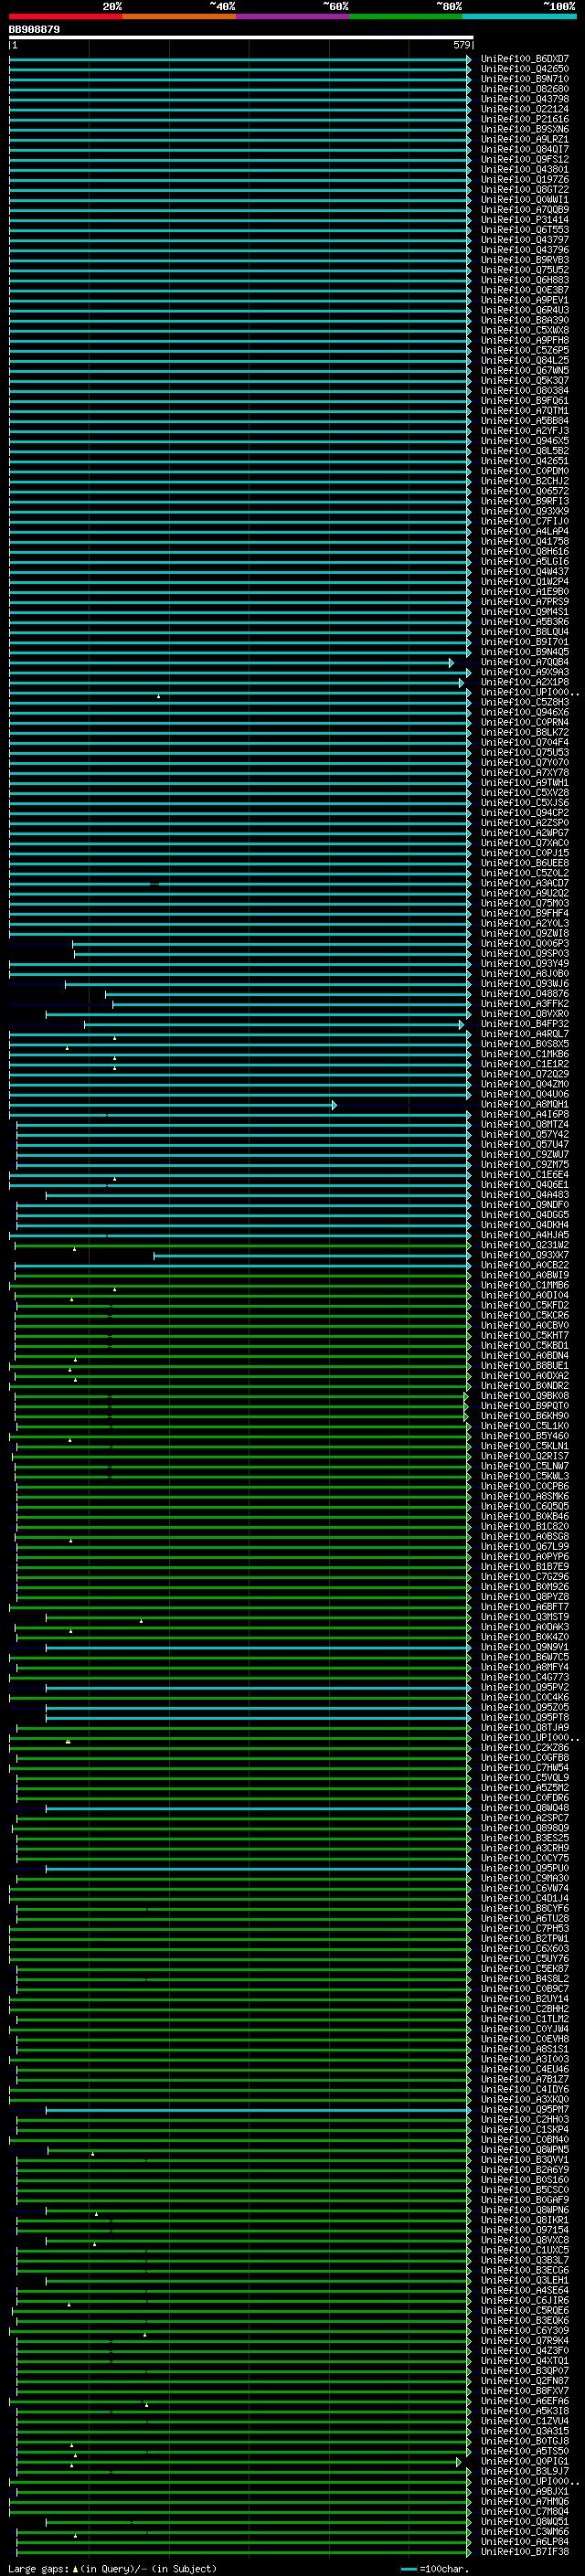
Task: Open hit UniRef100_Q9FS12
Action: [x=525, y=159]
